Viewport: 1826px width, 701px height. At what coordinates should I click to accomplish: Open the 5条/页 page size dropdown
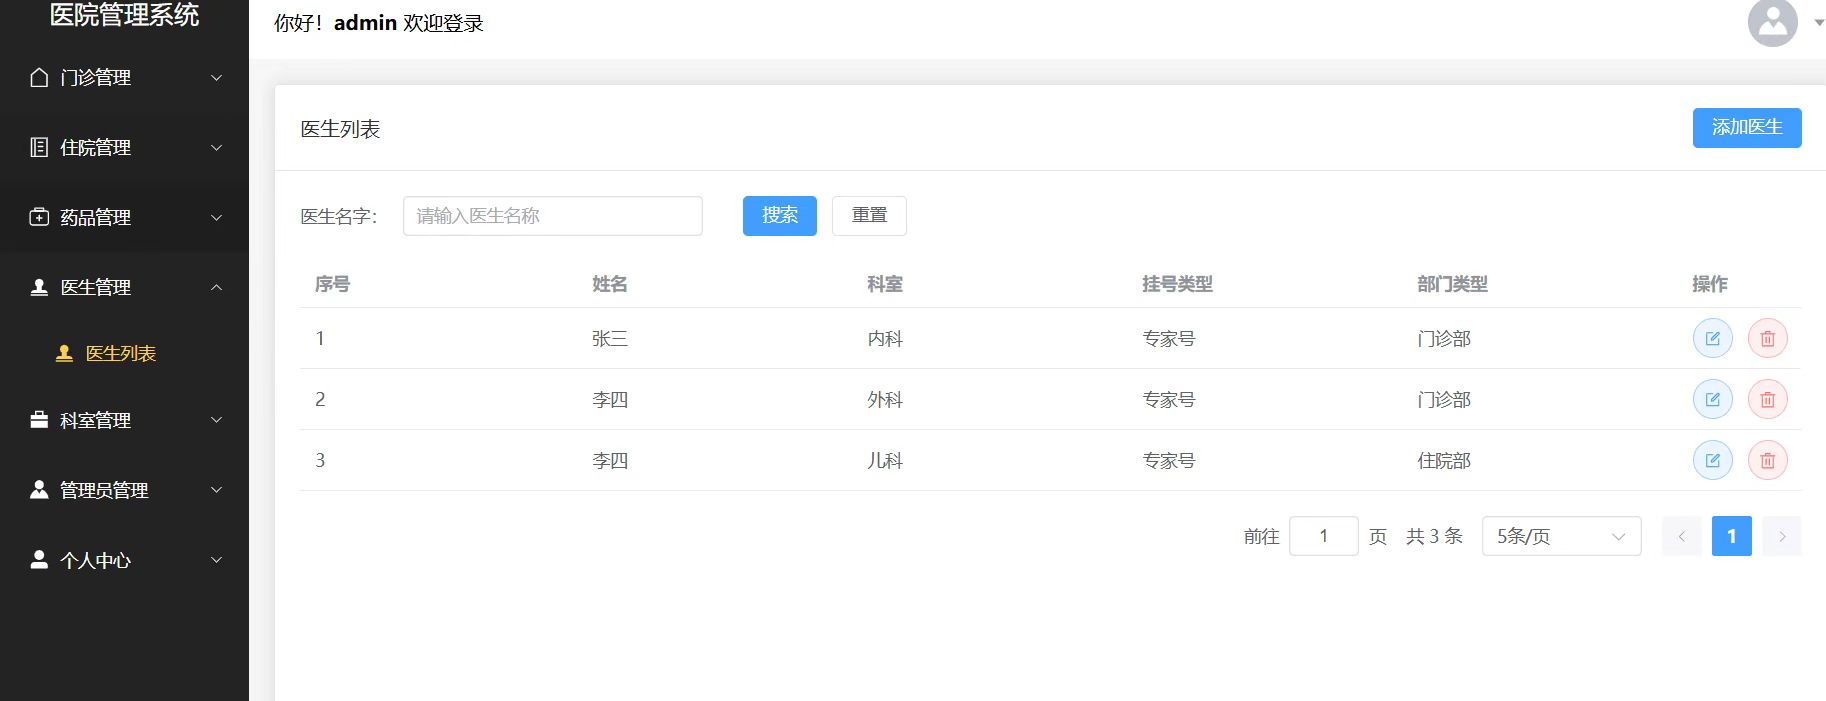tap(1561, 536)
